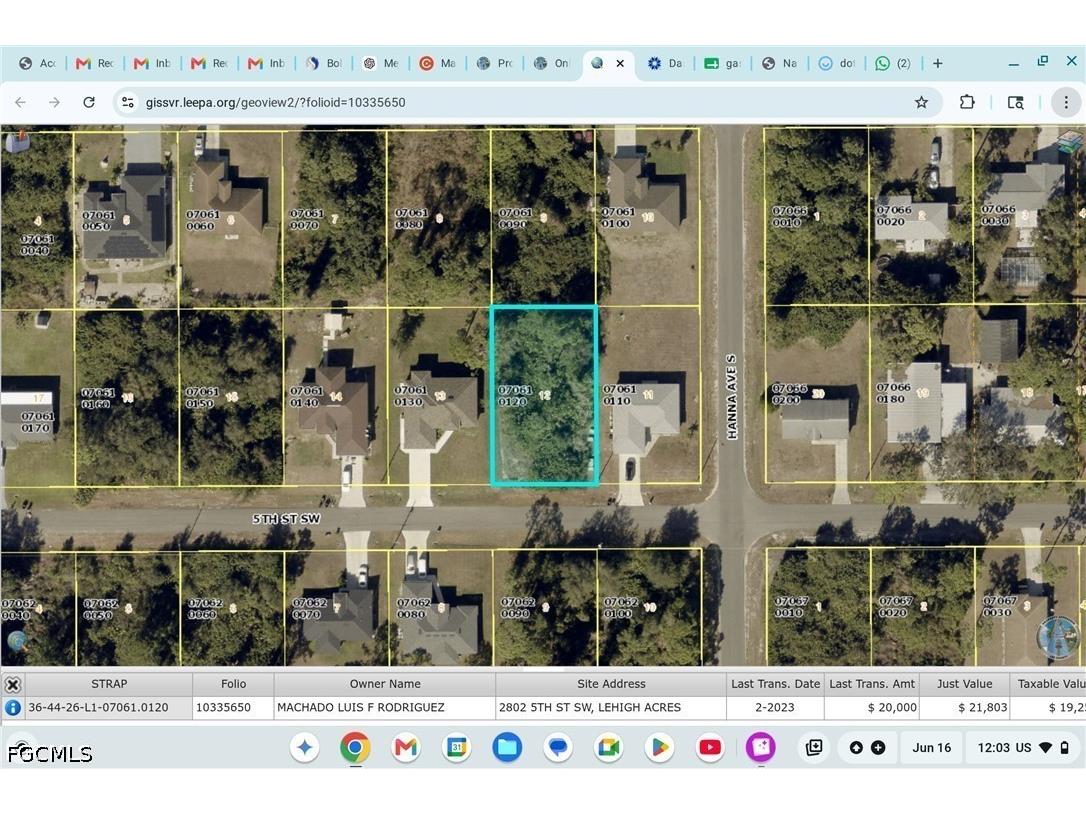
Task: Switch to the 'Acc' browser tab
Action: [x=38, y=63]
